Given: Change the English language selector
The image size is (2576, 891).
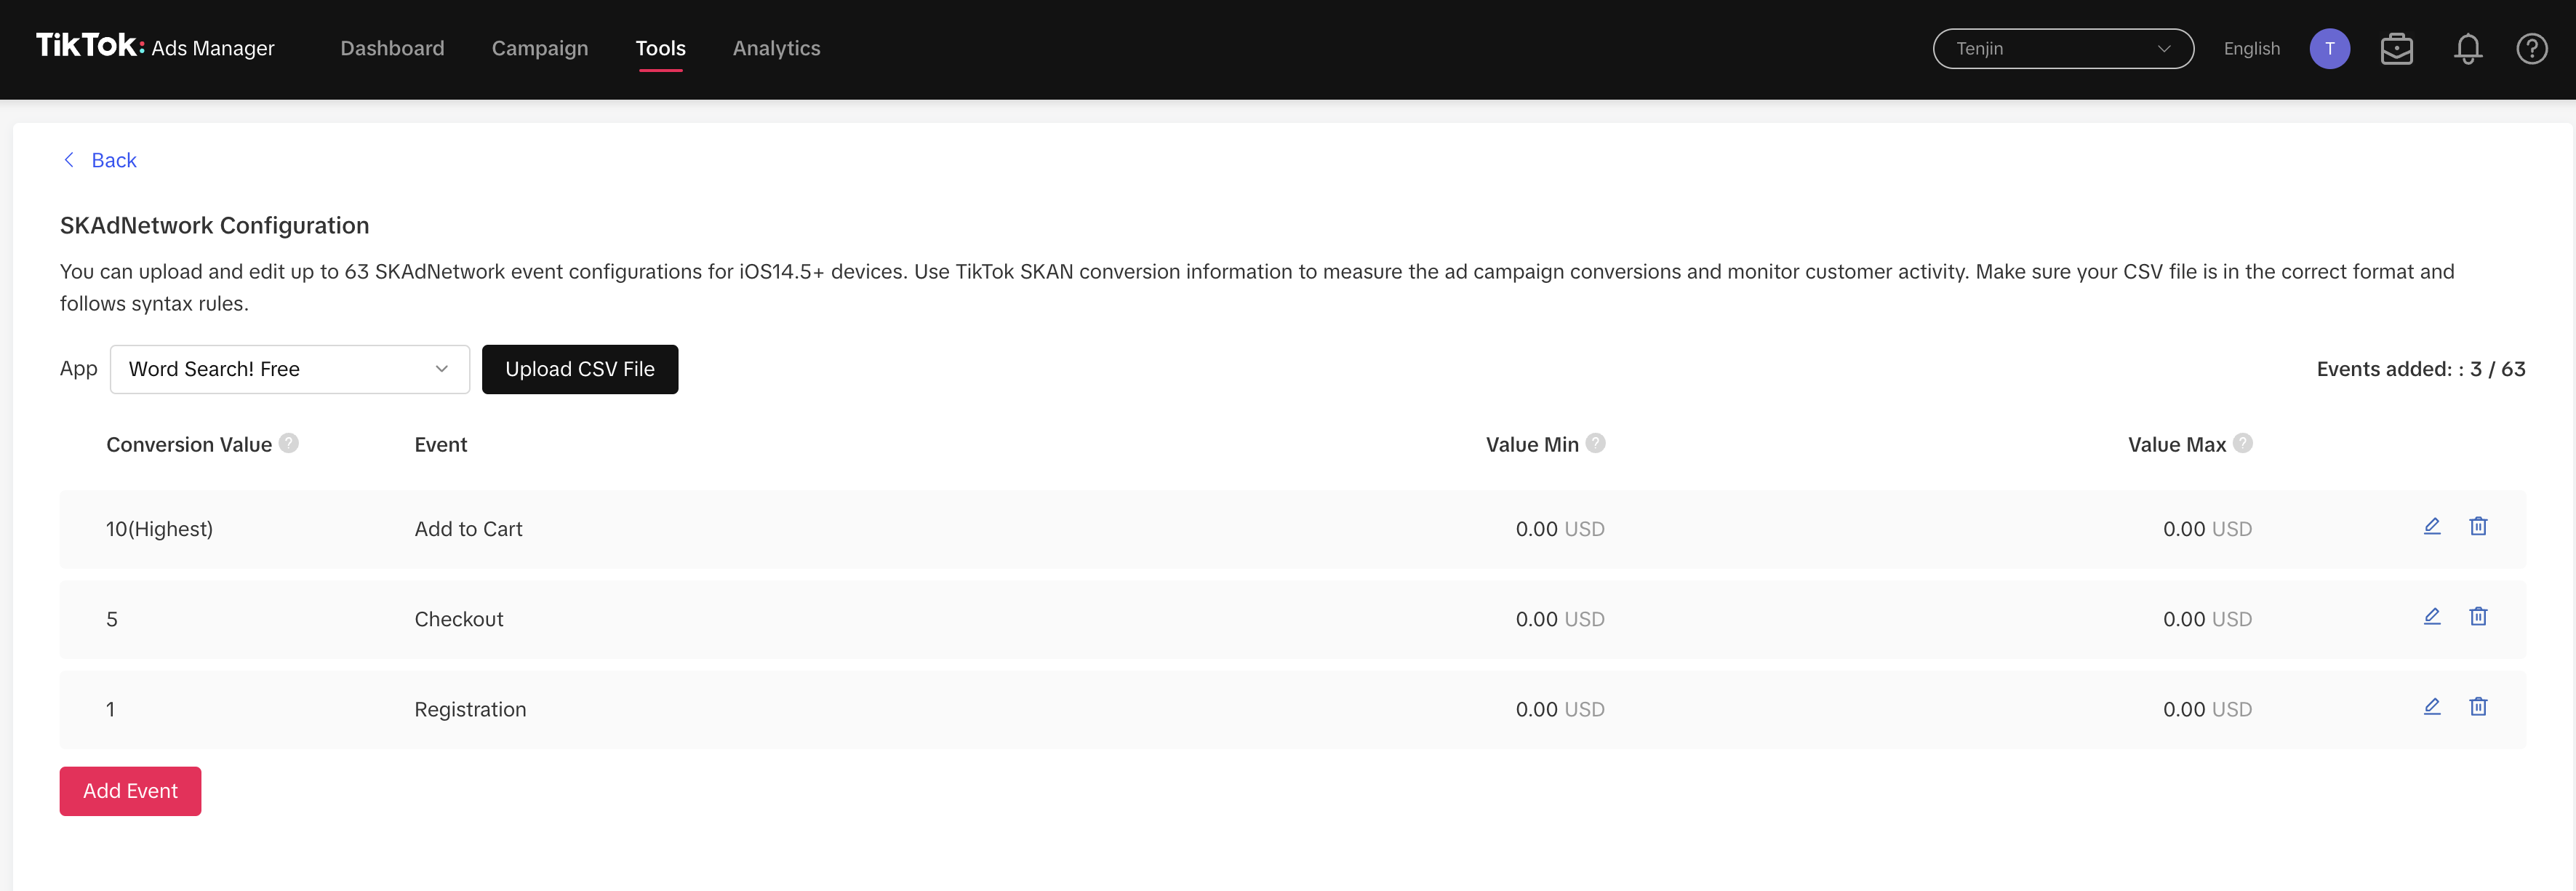Looking at the screenshot, I should pos(2251,49).
